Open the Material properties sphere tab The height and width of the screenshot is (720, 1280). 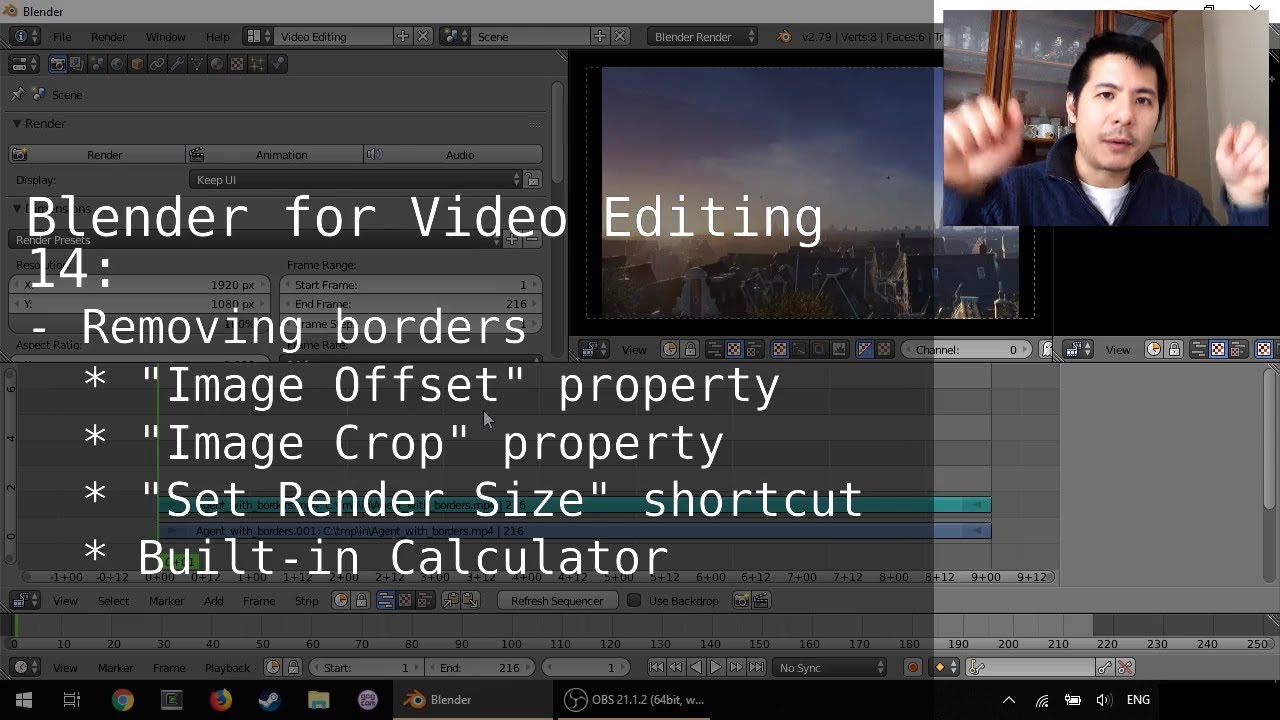coord(217,64)
